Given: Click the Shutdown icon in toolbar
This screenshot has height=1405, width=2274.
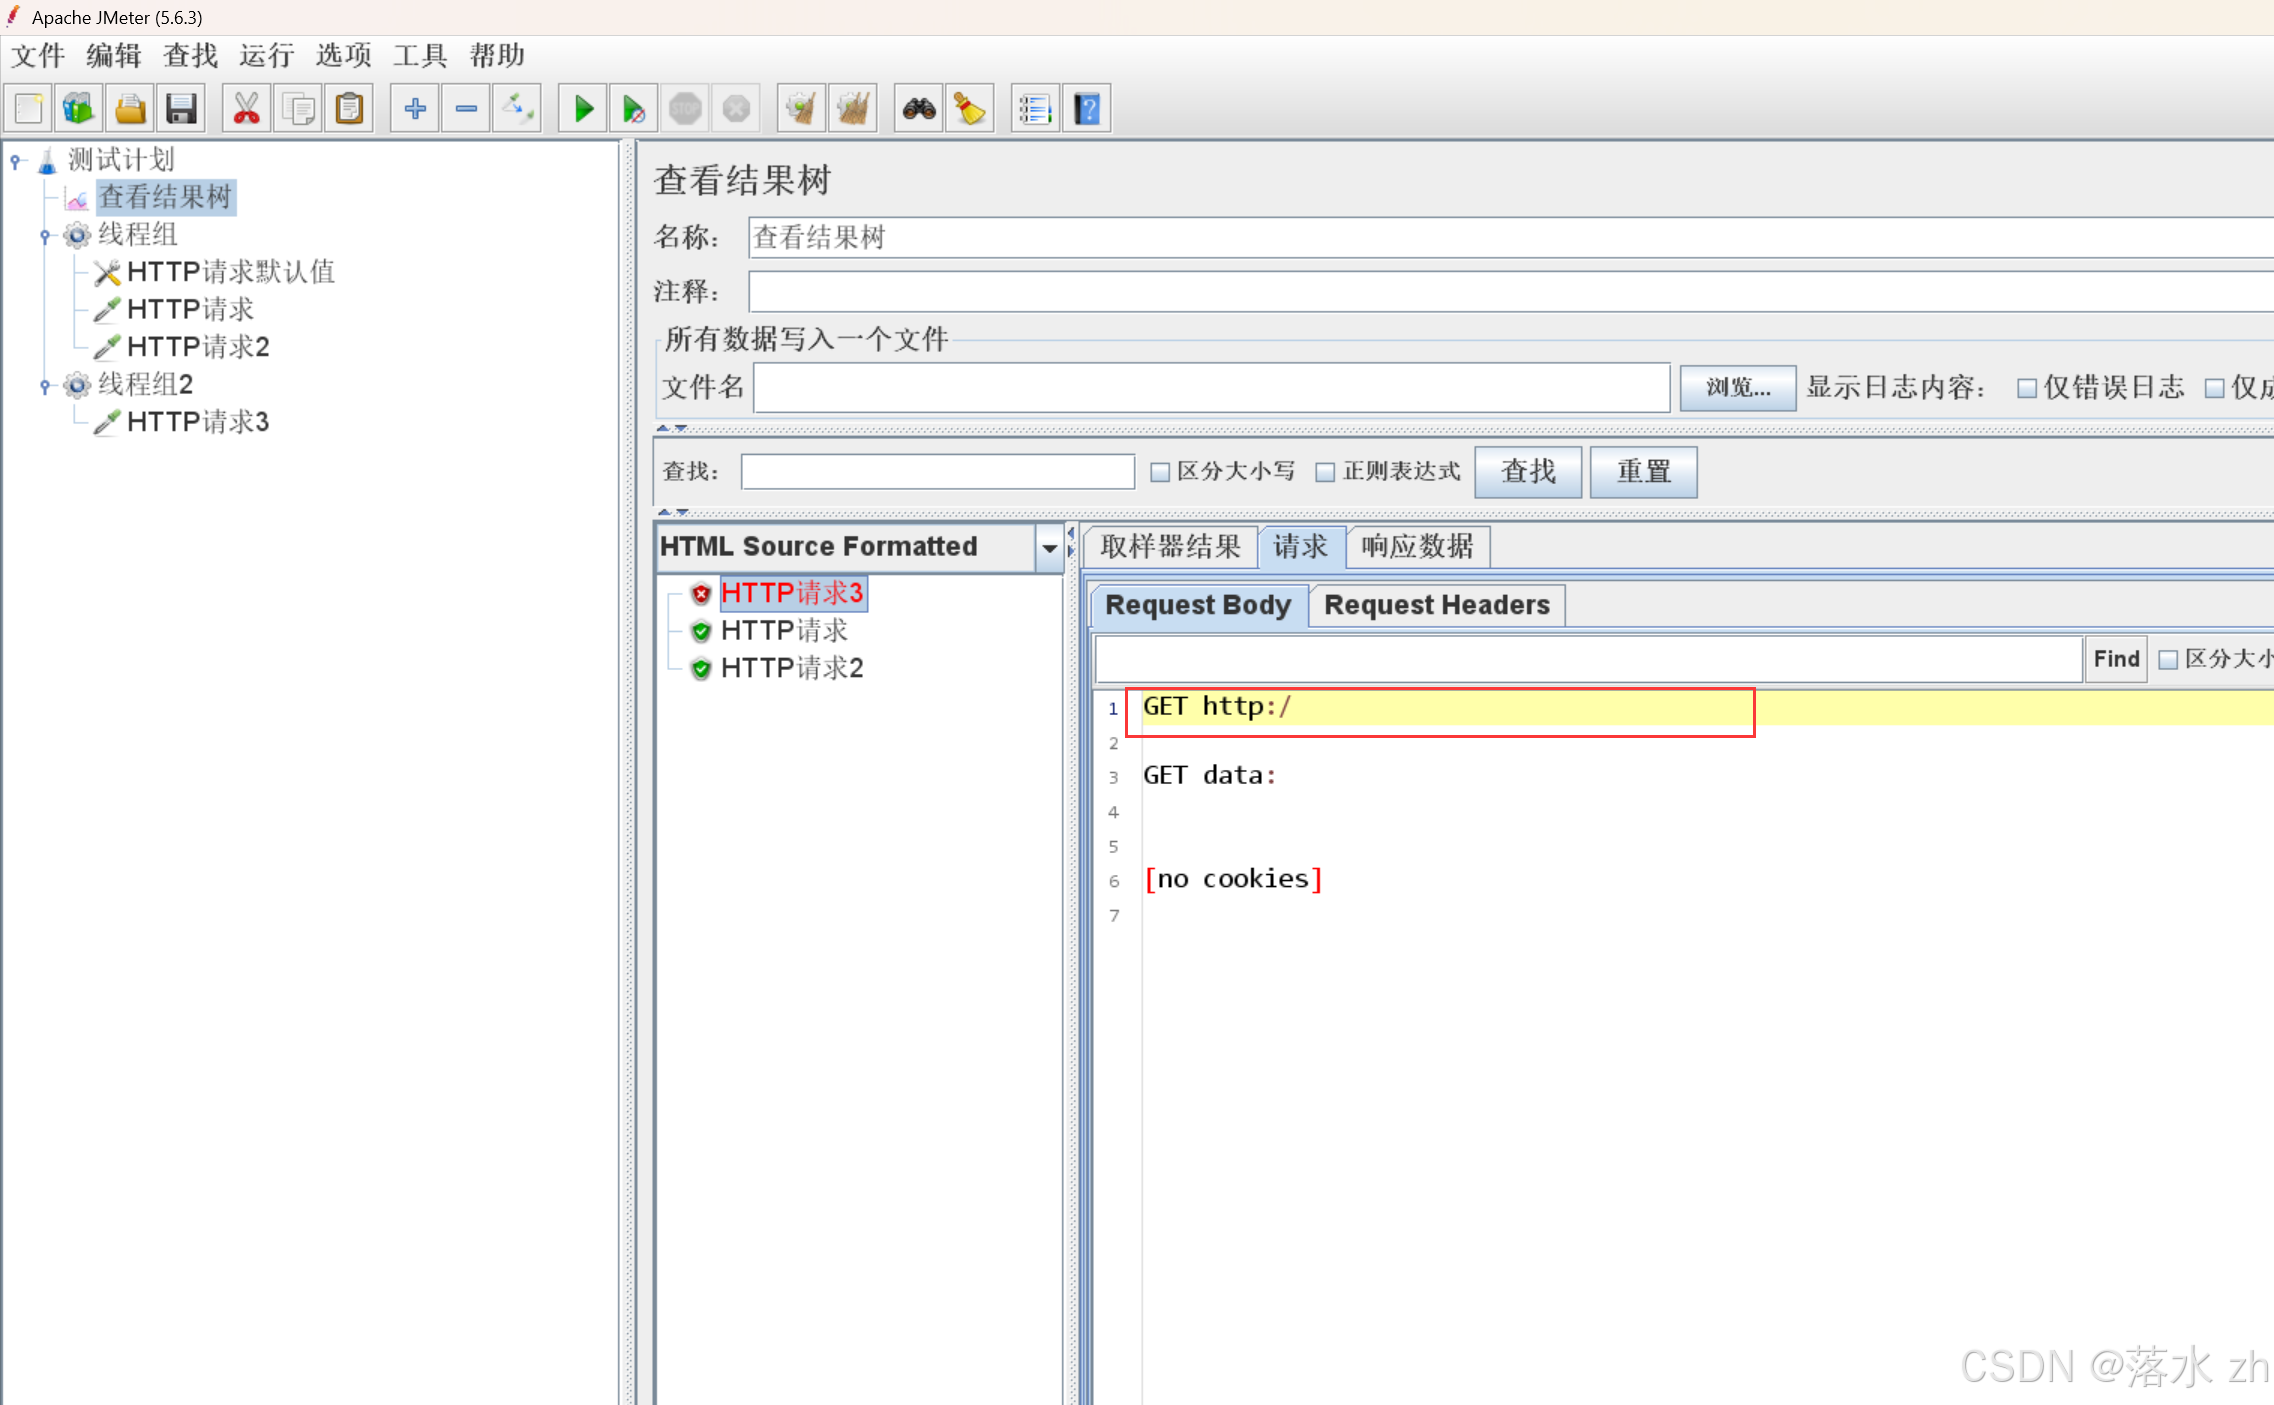Looking at the screenshot, I should point(736,108).
